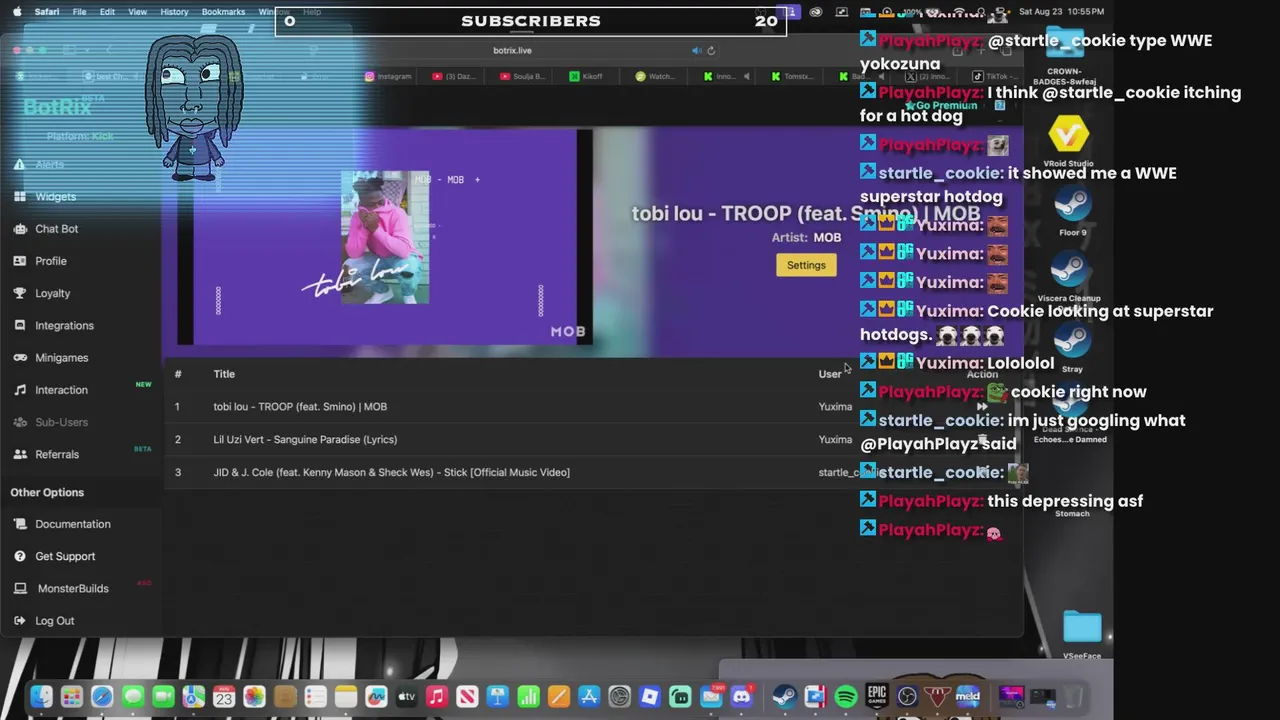Mute tab audio via speaker icon
1280x720 pixels.
[x=697, y=50]
